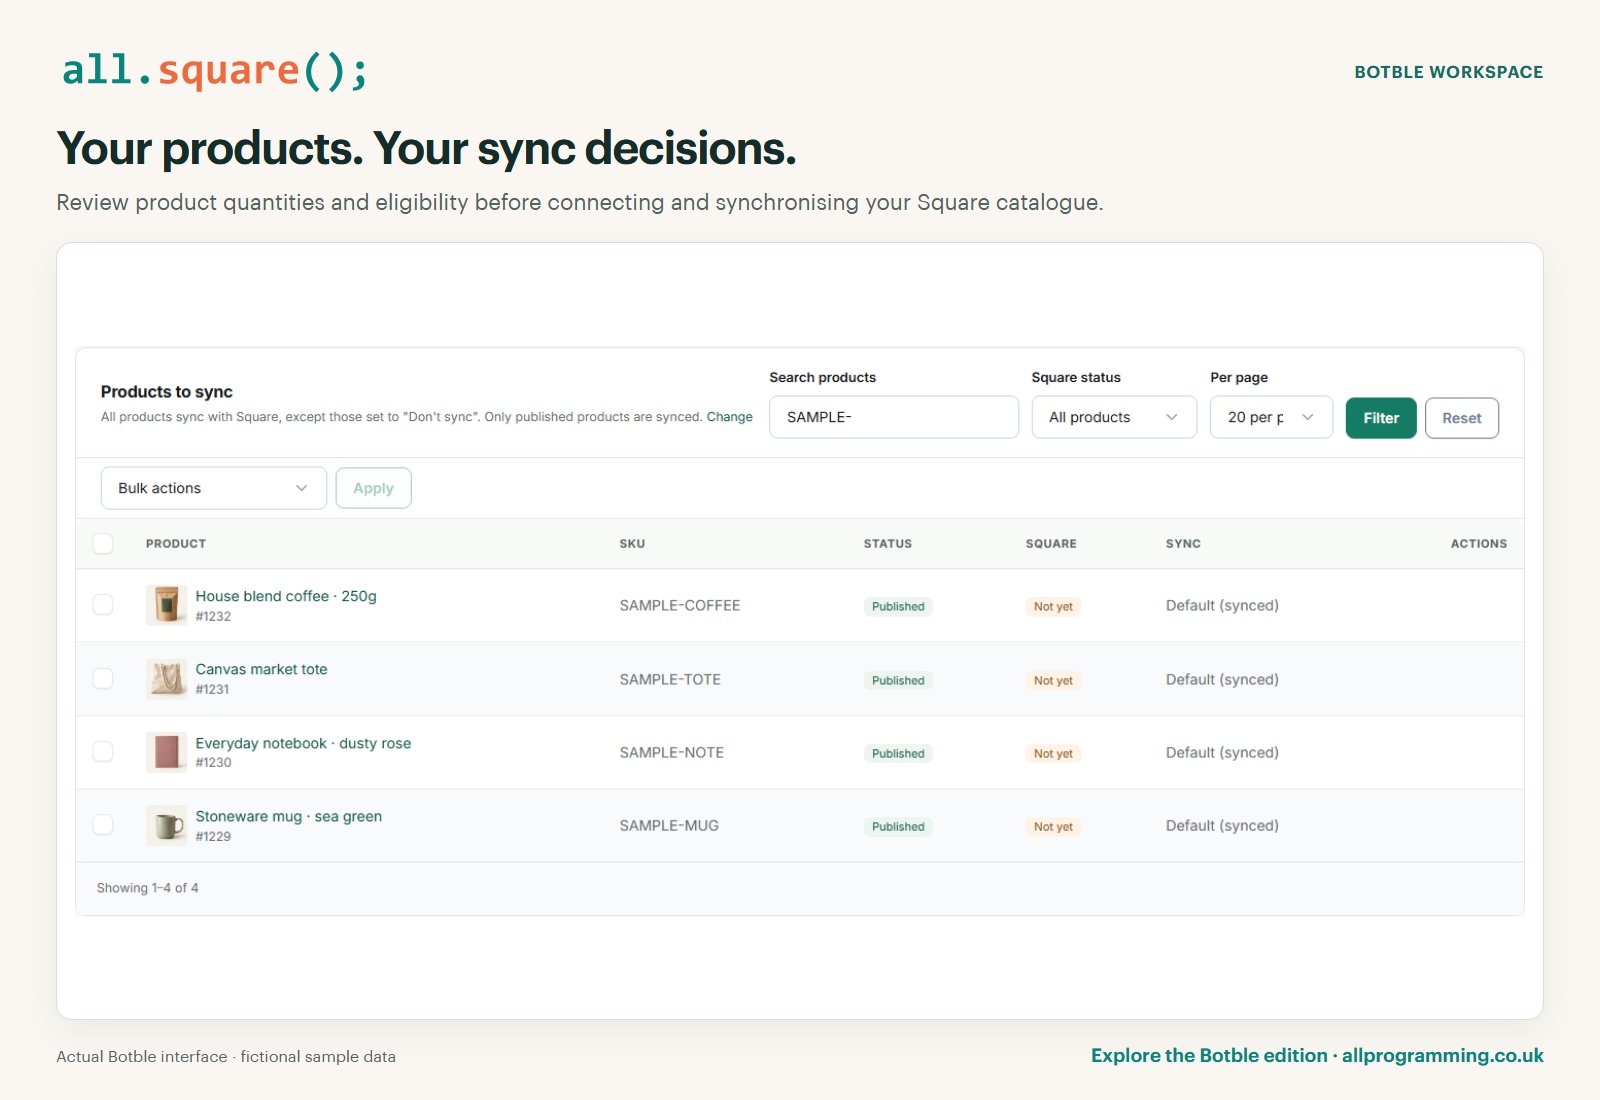This screenshot has width=1600, height=1100.
Task: Click Default (synced) in Canvas market tote row
Action: click(1222, 679)
